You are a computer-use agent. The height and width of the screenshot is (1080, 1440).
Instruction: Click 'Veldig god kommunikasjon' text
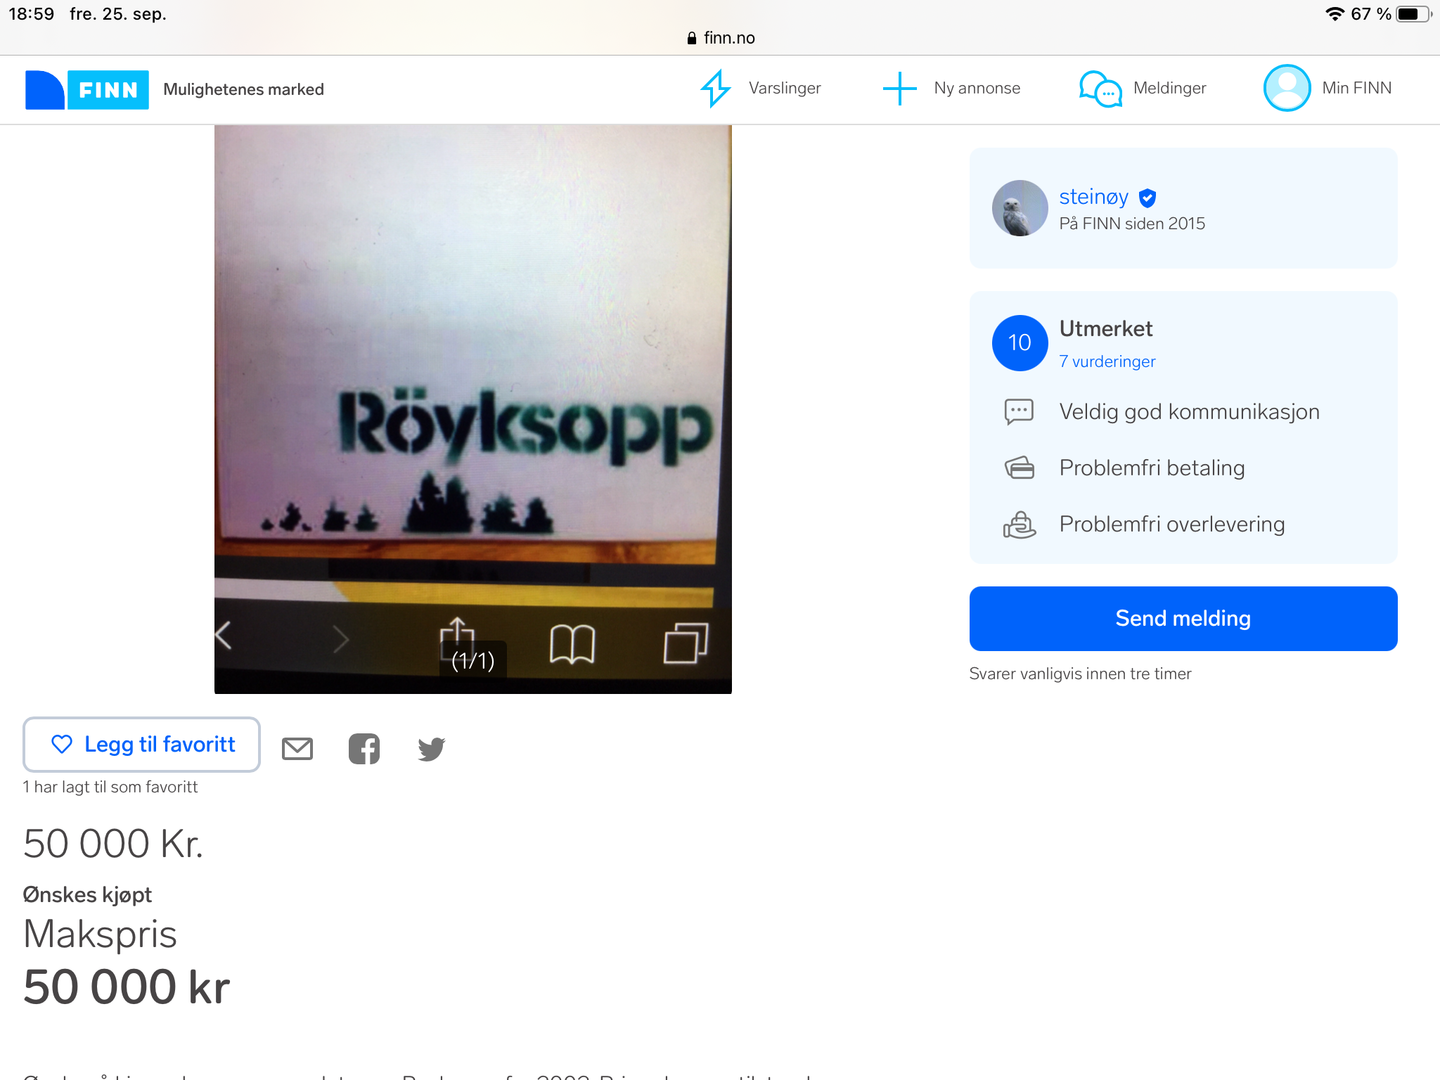point(1189,412)
